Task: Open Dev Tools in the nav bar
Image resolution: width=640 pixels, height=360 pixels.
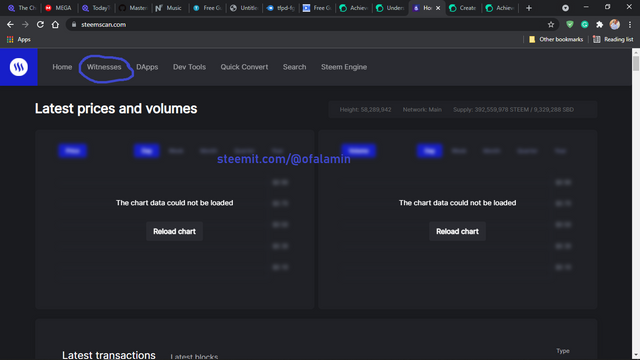Action: pos(189,67)
